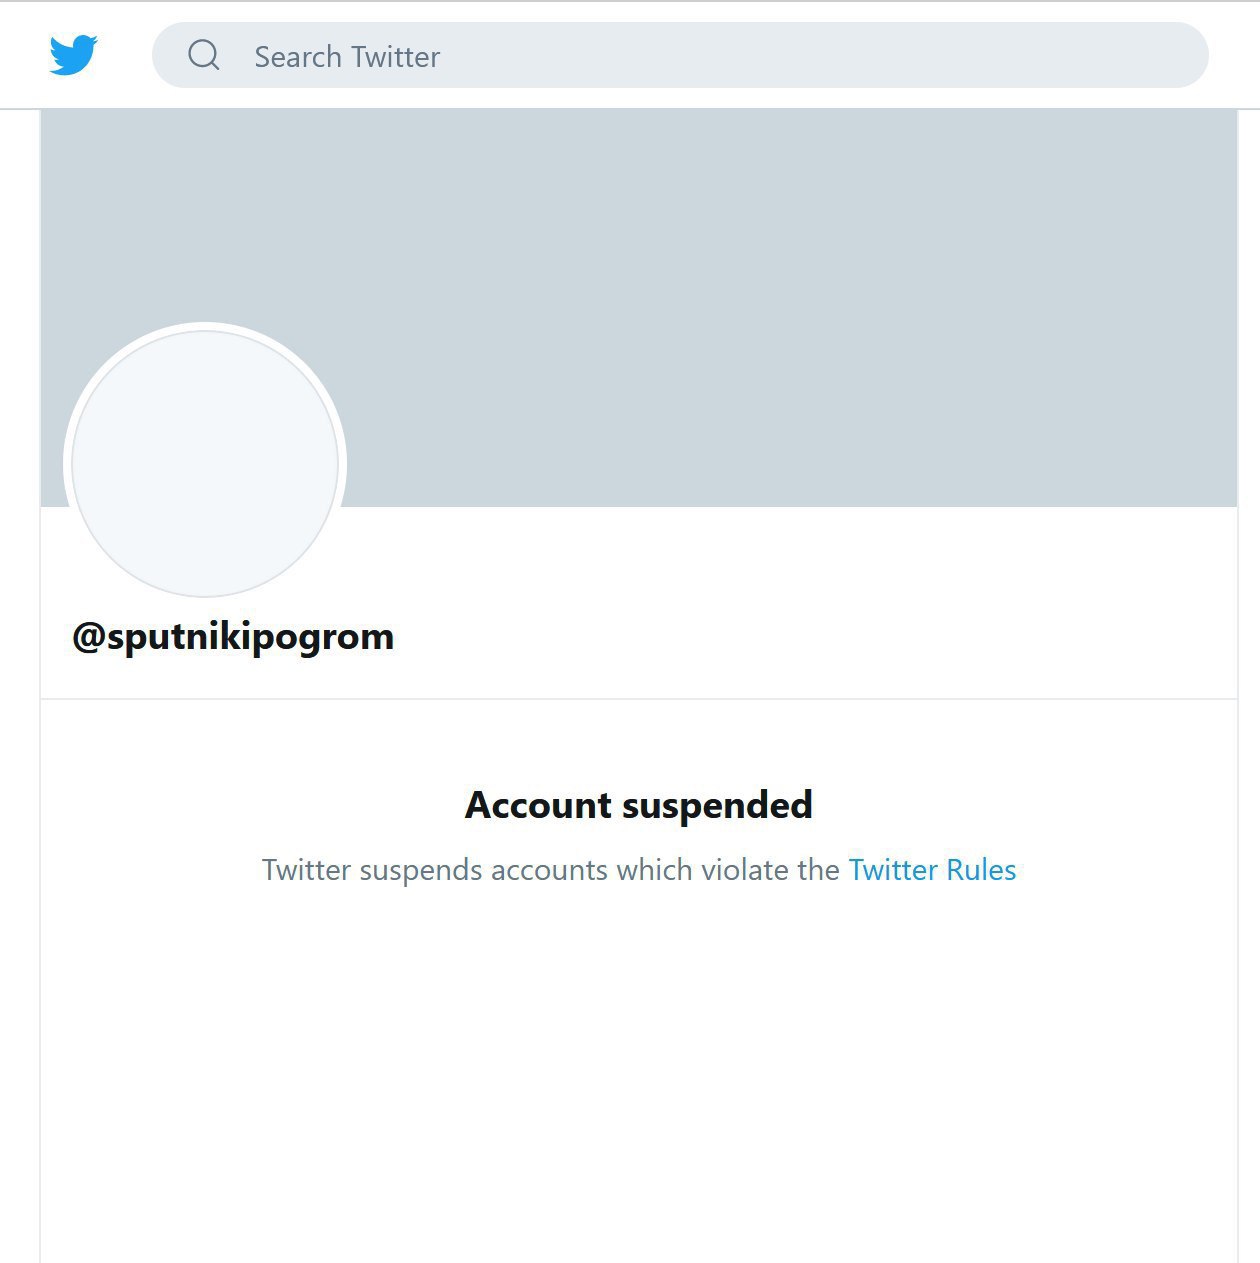
Task: Click the search lens inside the search bar
Action: tap(204, 55)
